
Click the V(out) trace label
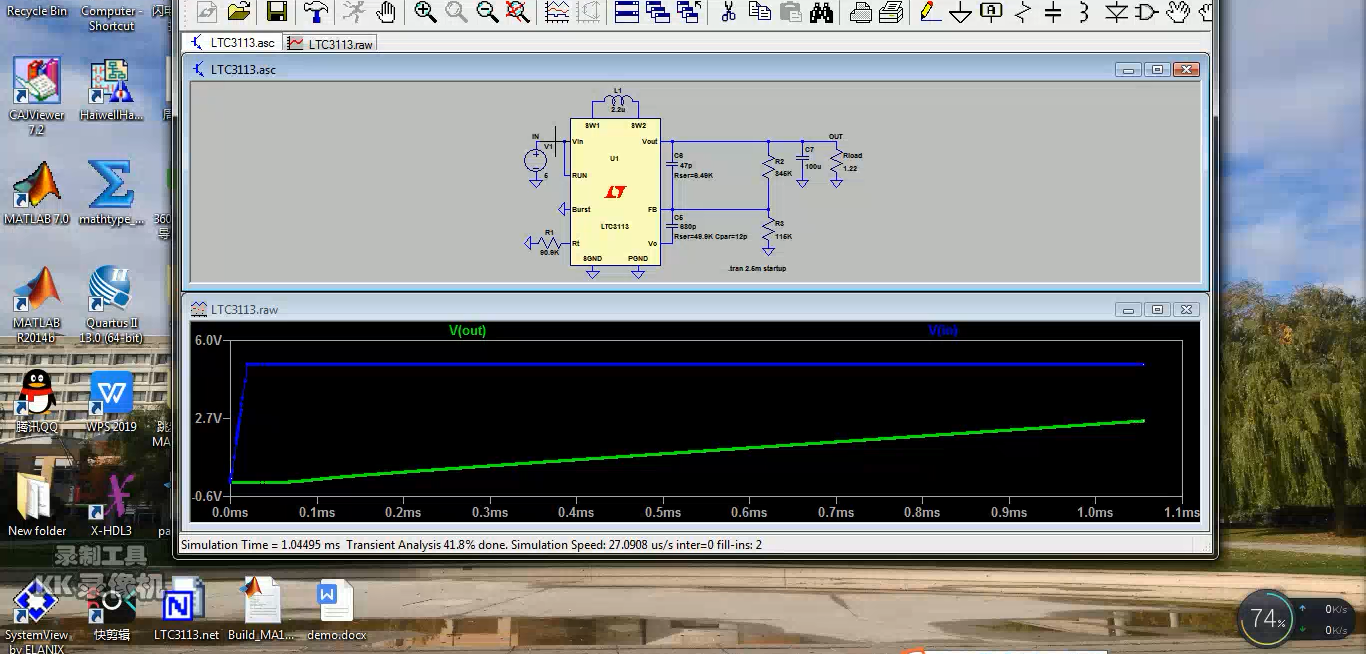point(467,331)
